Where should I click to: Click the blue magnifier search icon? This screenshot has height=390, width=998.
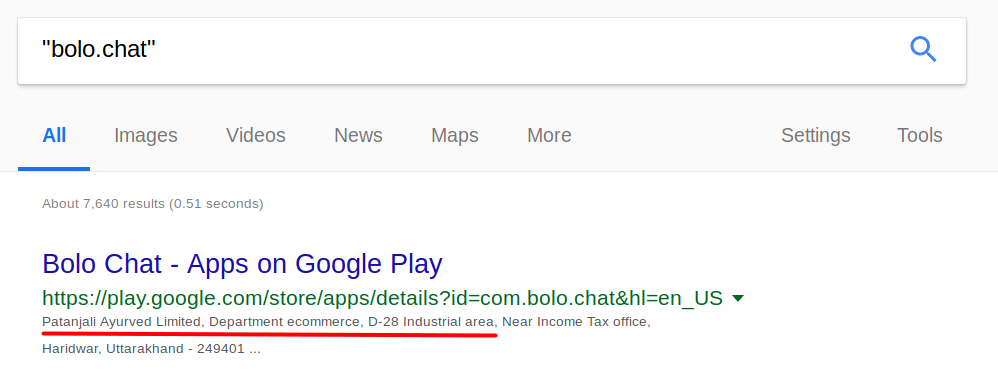tap(923, 49)
